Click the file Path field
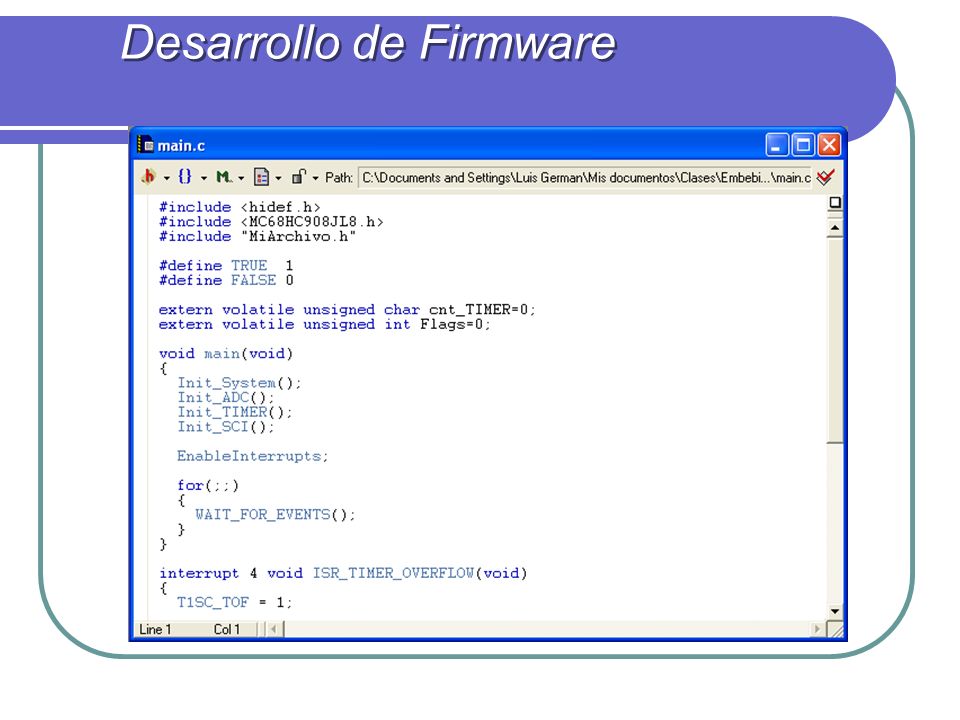 coord(585,178)
